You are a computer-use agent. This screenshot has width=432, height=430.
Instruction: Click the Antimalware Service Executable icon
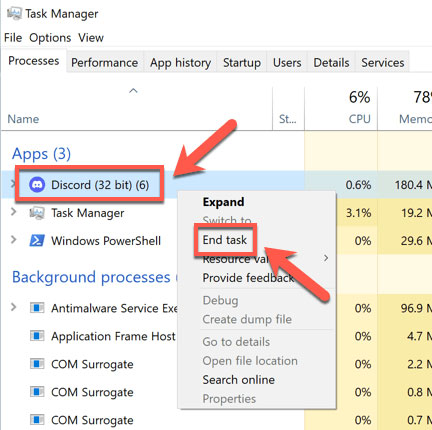coord(37,308)
